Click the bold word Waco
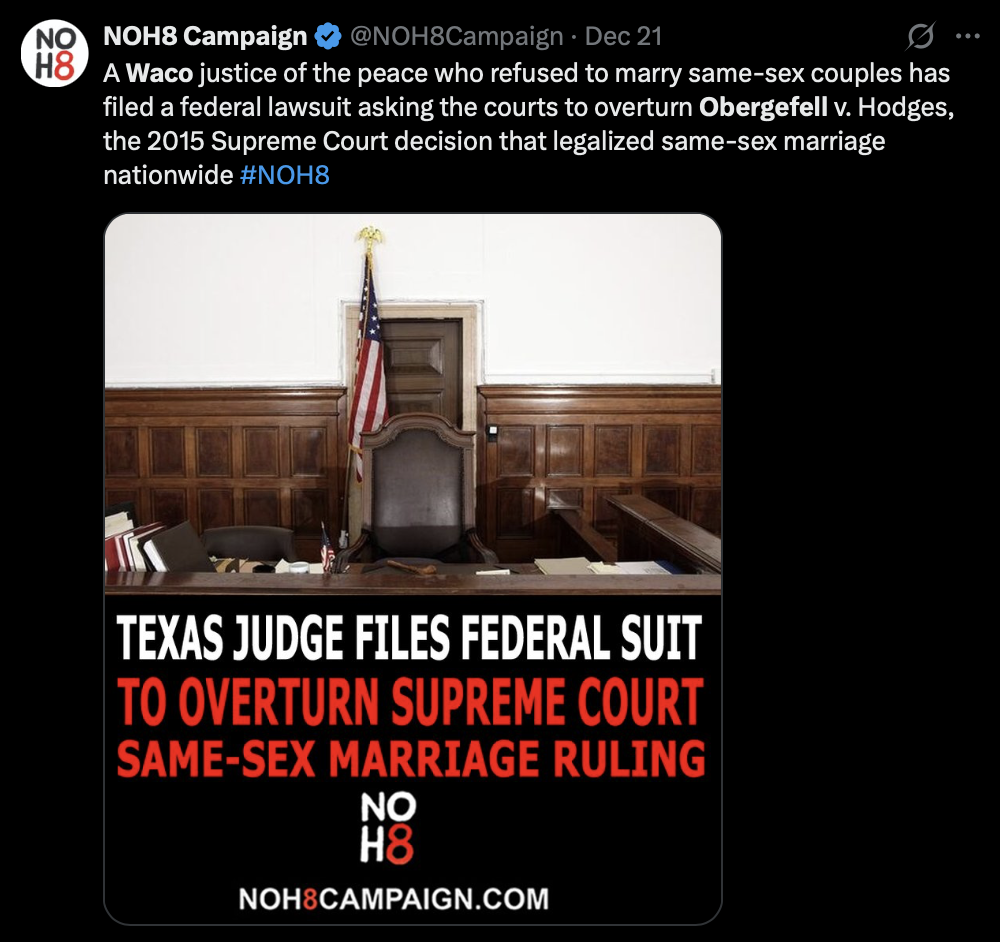 coord(159,73)
